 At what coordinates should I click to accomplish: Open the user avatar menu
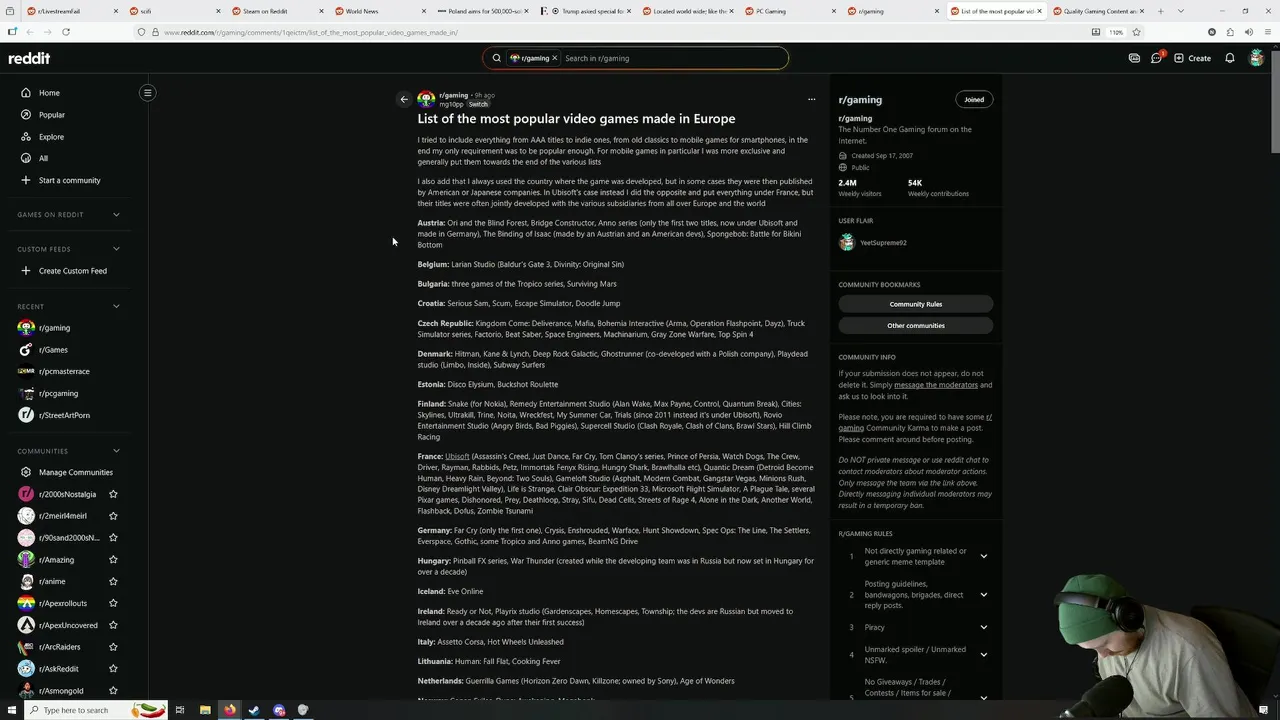point(1257,58)
